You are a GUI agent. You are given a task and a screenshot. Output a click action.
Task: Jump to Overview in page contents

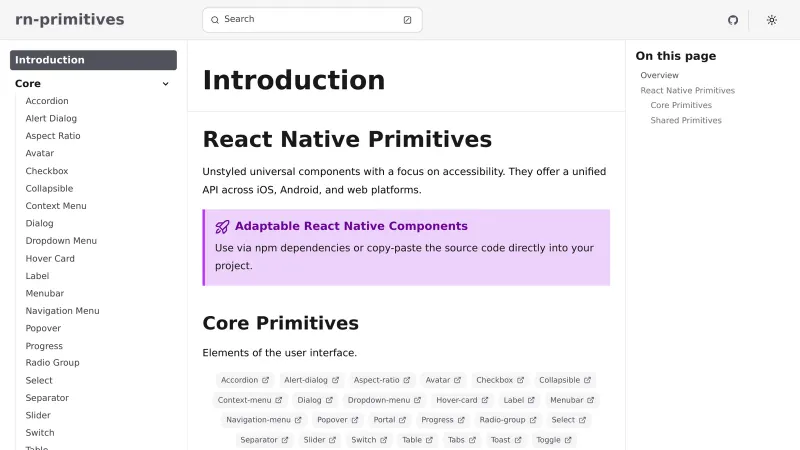click(x=659, y=75)
